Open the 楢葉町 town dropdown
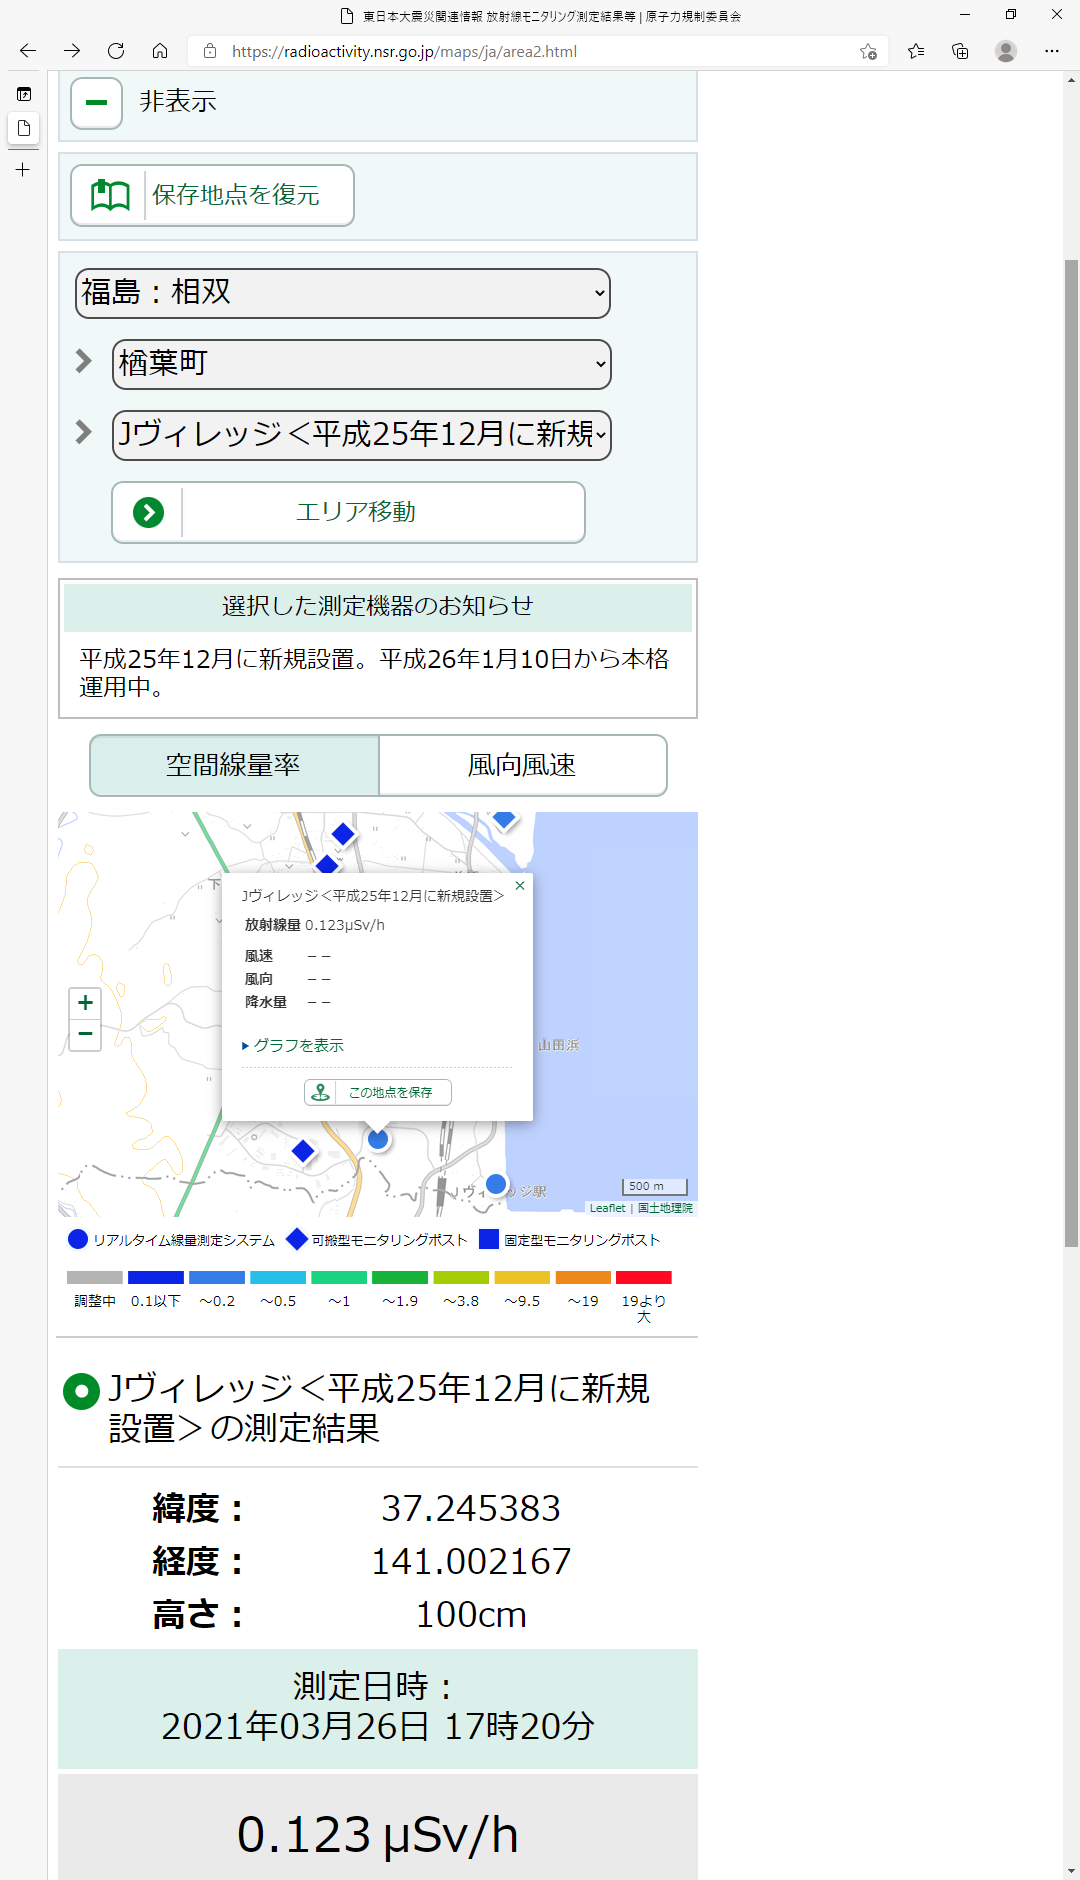The height and width of the screenshot is (1880, 1080). tap(361, 364)
